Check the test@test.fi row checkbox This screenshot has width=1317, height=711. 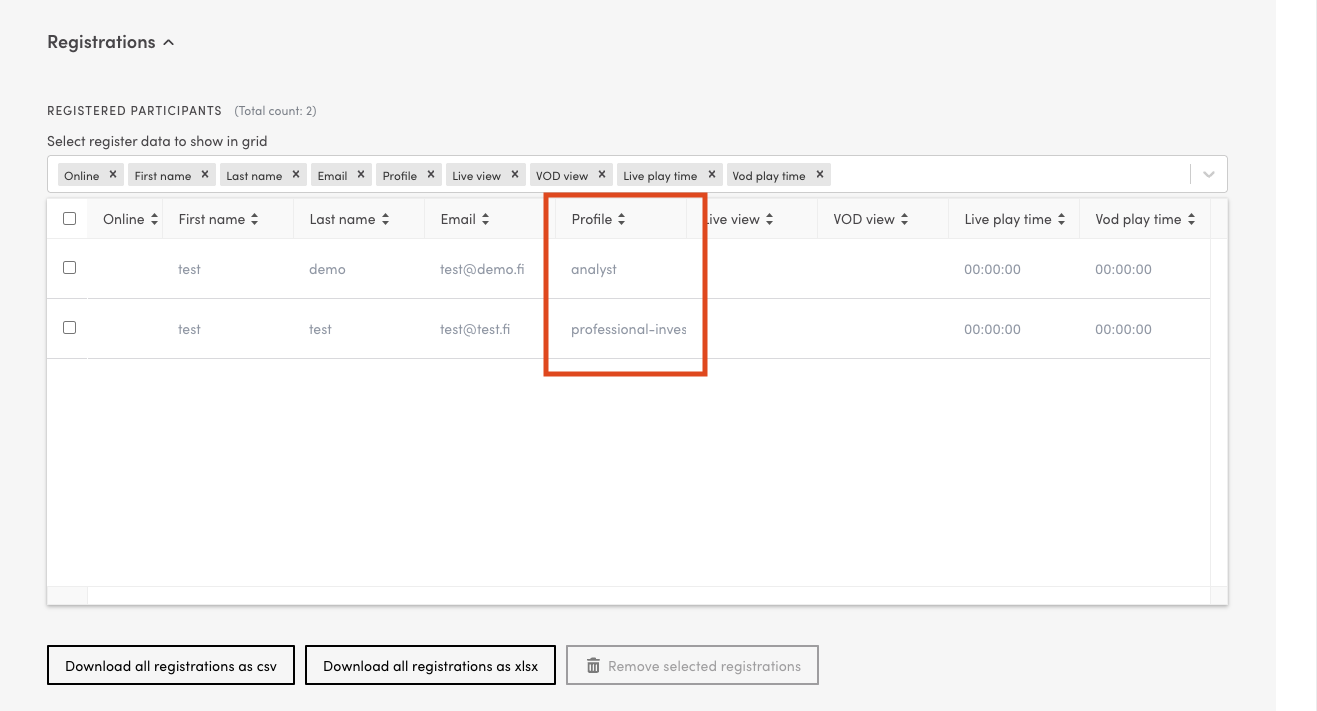coord(69,327)
